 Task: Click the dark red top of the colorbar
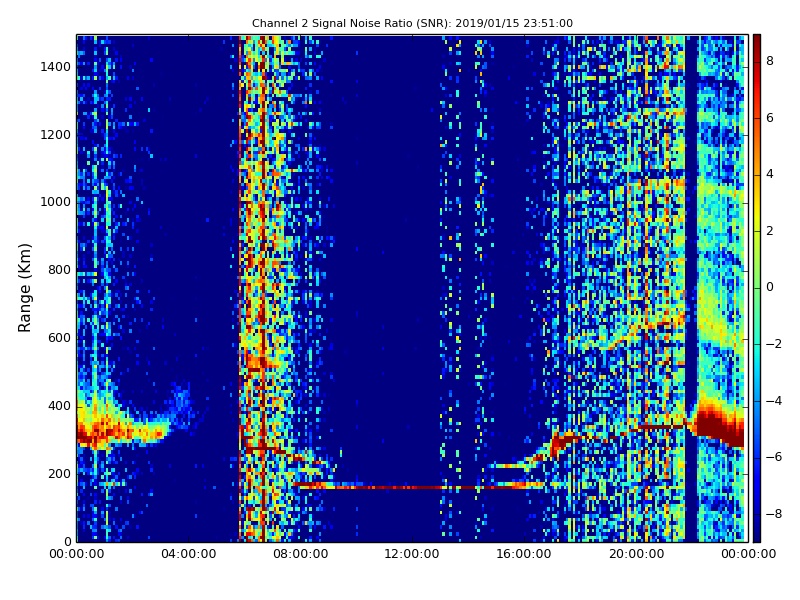[757, 41]
